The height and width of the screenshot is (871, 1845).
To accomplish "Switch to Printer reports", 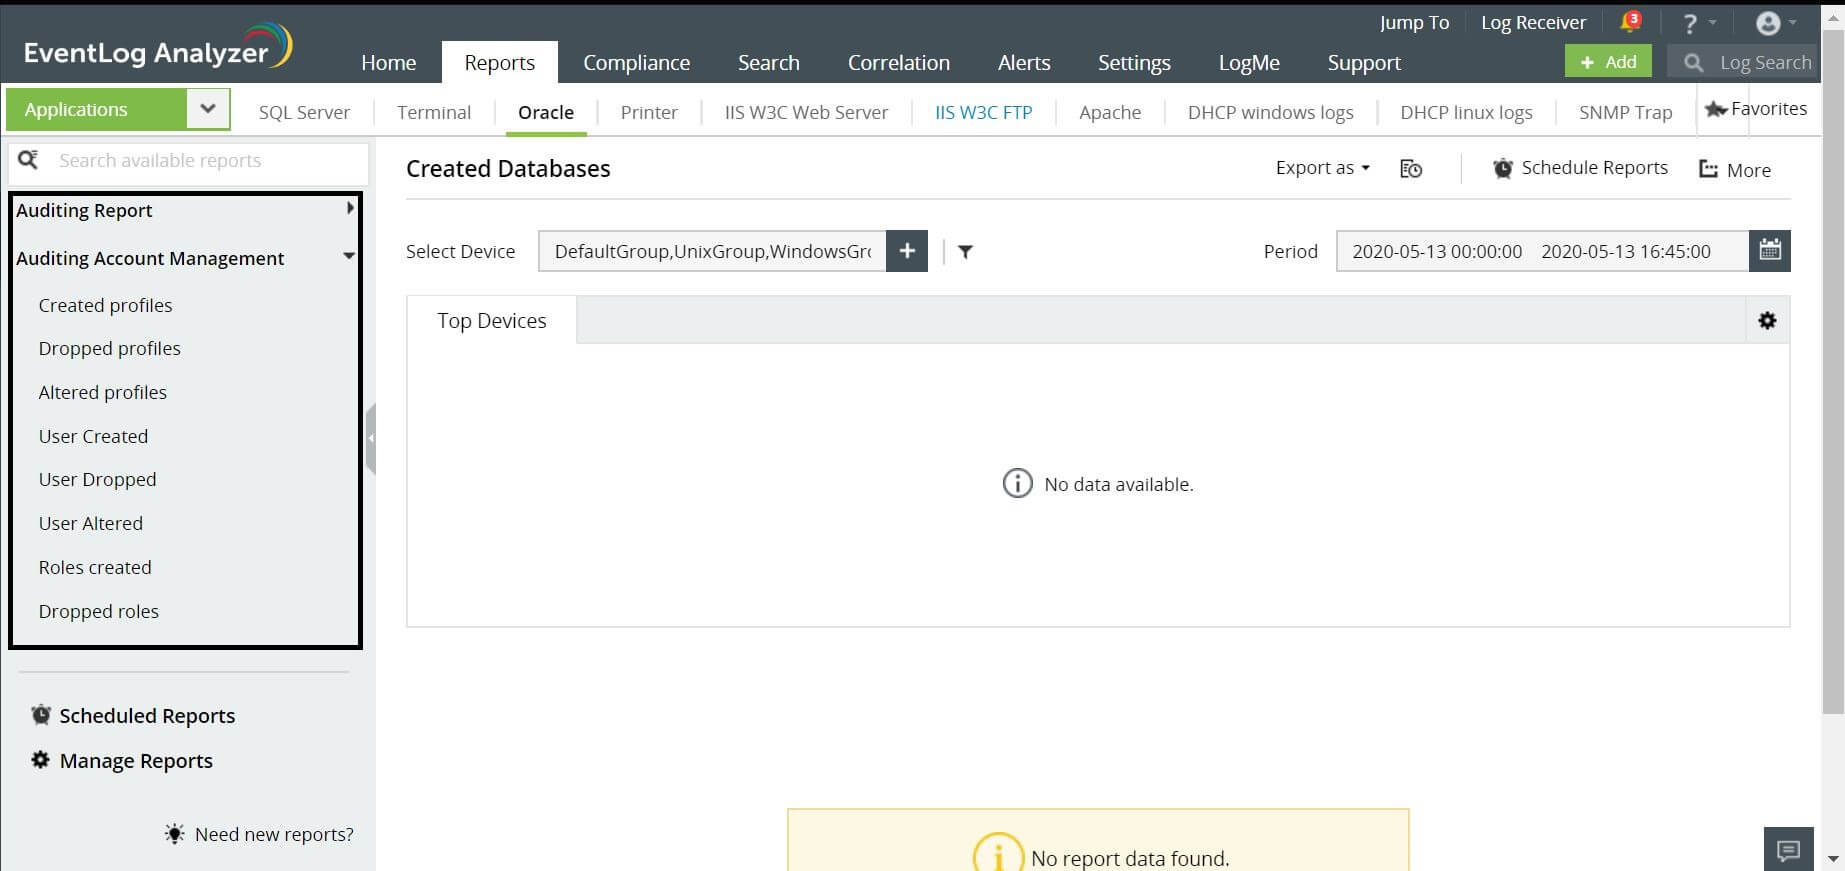I will [649, 112].
